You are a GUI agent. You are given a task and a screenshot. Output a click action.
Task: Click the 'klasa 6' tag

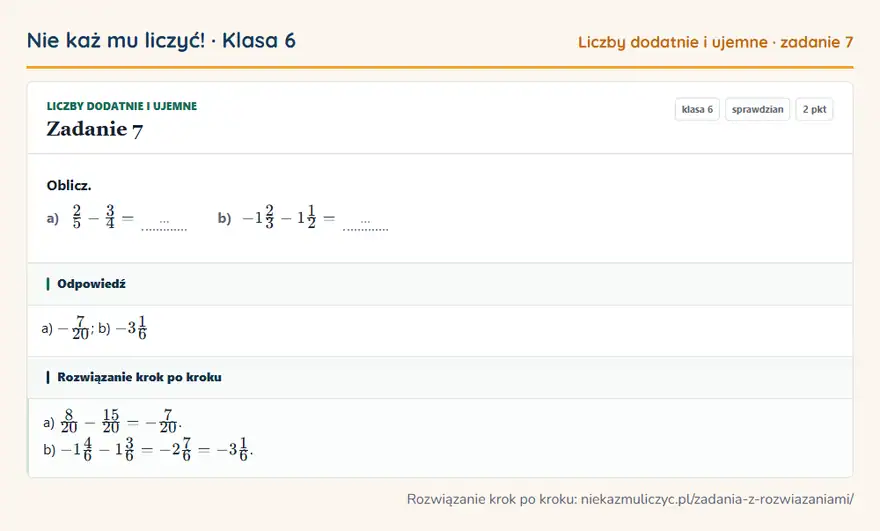click(x=697, y=109)
